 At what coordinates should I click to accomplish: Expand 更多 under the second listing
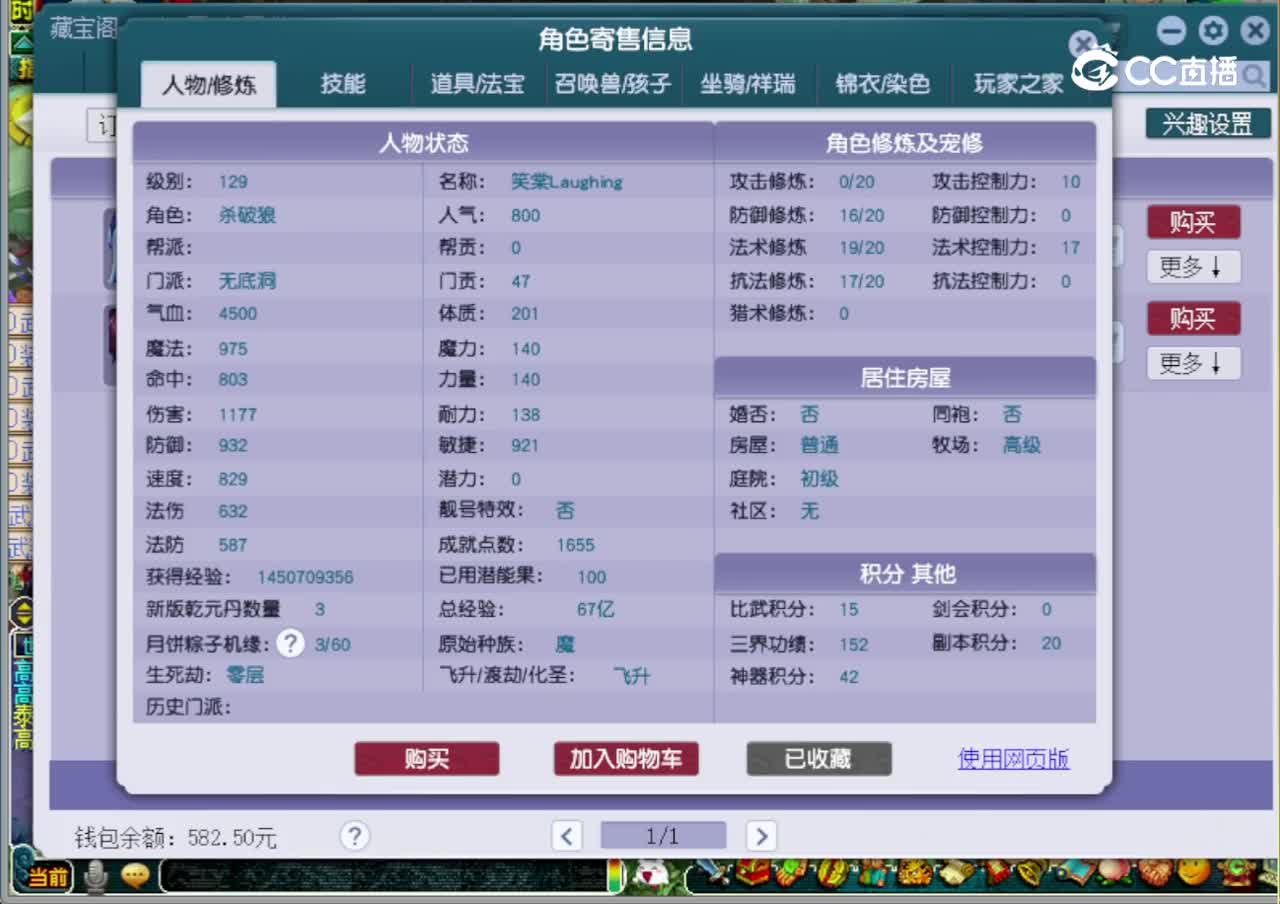1193,364
